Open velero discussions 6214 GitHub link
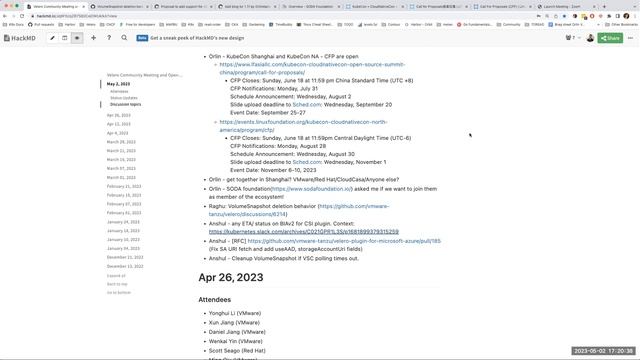The width and height of the screenshot is (640, 360). 299,210
